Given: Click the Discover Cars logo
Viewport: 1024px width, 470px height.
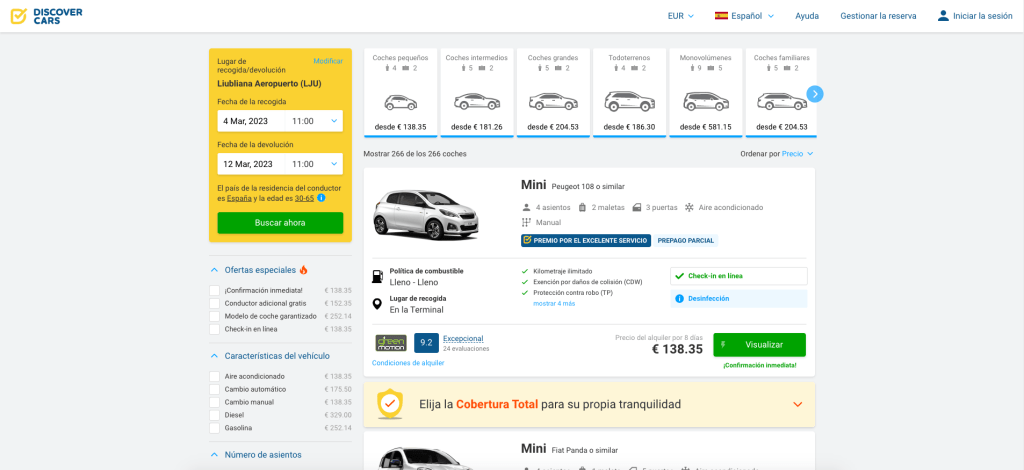Looking at the screenshot, I should pyautogui.click(x=46, y=16).
